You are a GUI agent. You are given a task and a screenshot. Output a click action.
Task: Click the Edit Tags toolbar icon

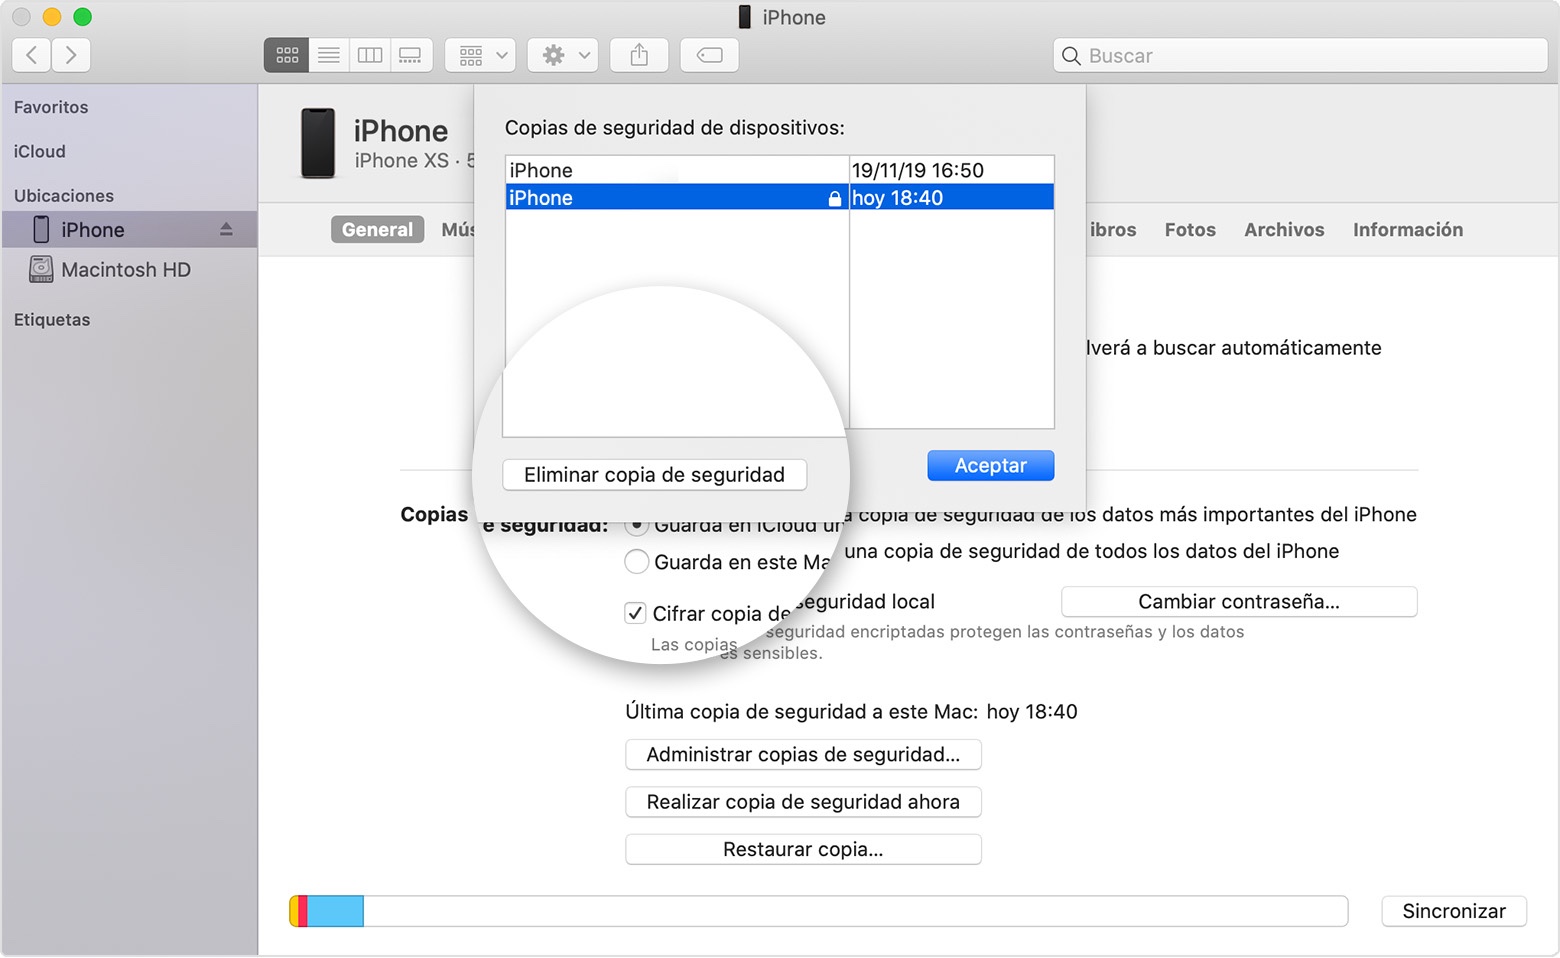pos(710,55)
